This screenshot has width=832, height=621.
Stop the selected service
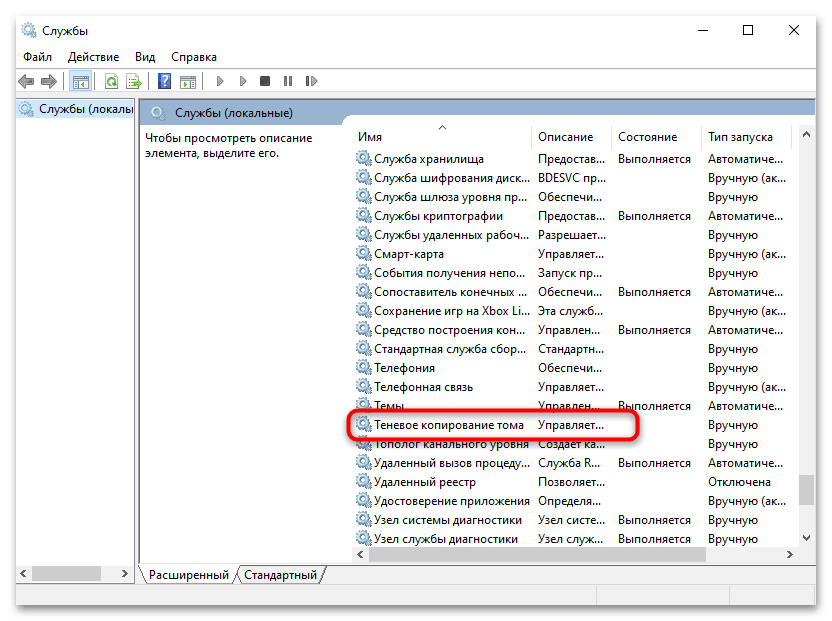(263, 81)
